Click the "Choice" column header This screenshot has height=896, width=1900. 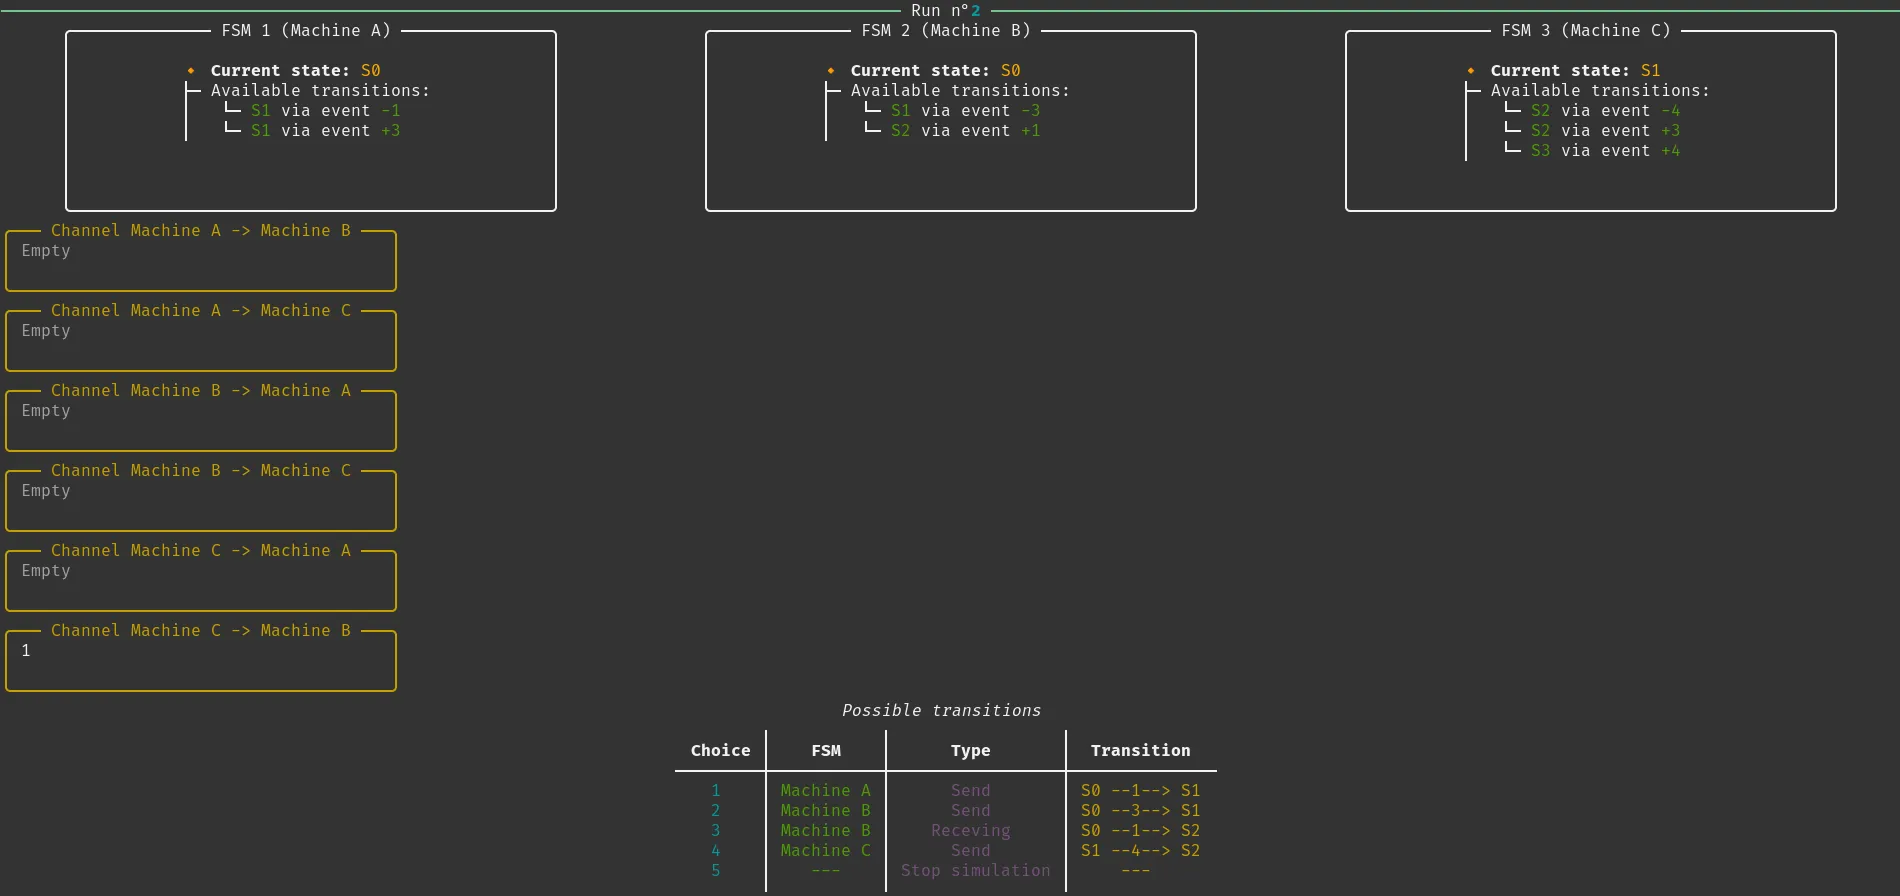point(720,751)
